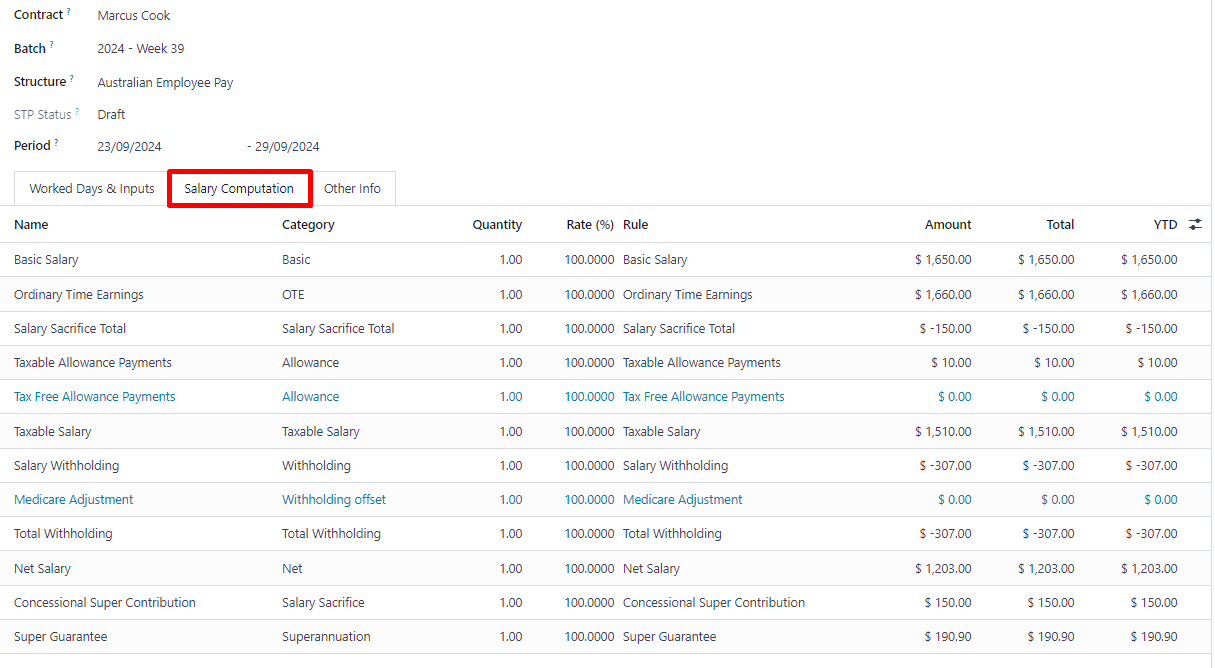Open the Contract dropdown showing Marcus Cook
Screen dimensions: 1215x668
click(x=134, y=16)
